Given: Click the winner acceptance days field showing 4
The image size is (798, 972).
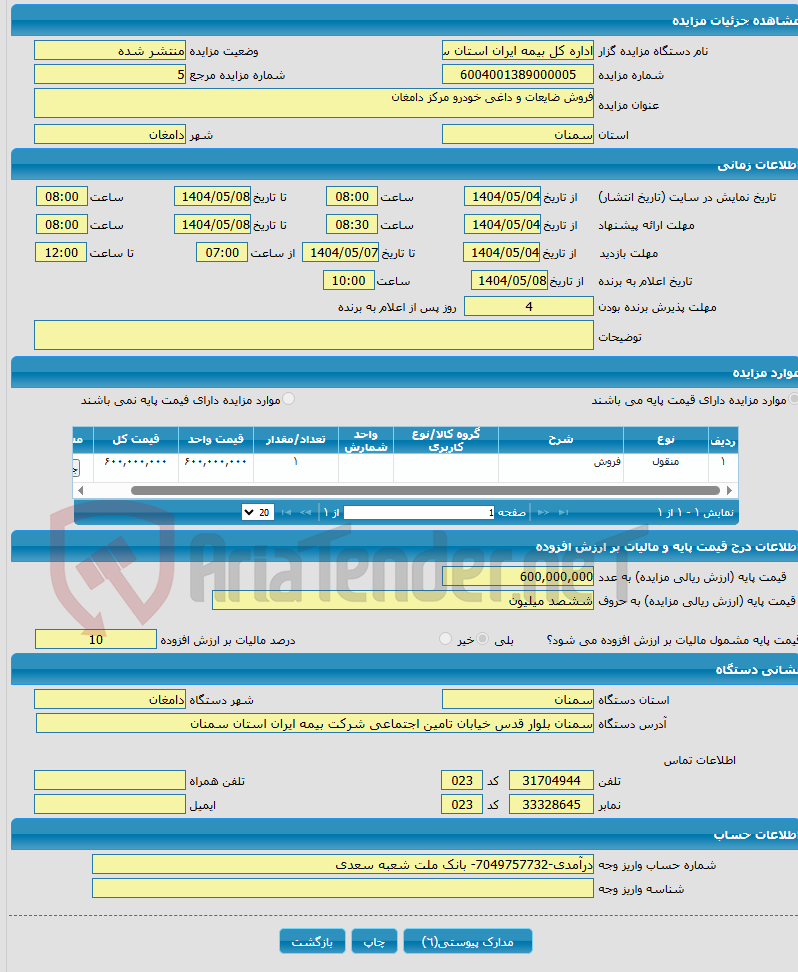Looking at the screenshot, I should pyautogui.click(x=529, y=306).
